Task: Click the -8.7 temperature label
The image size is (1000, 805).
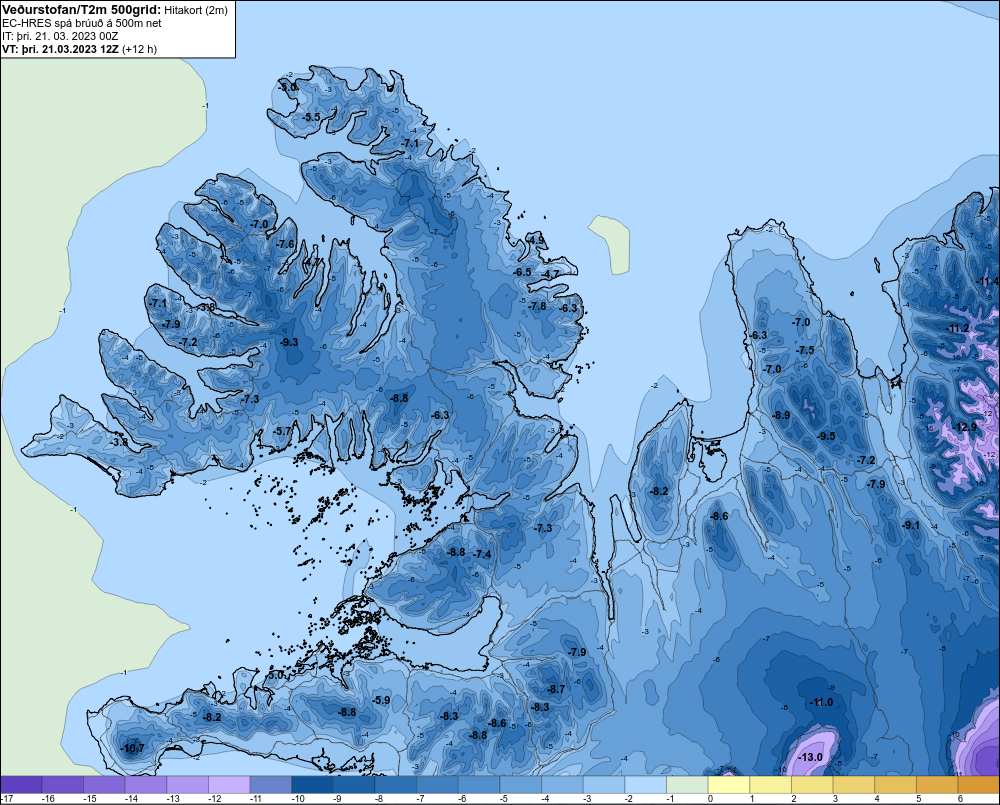Action: point(555,689)
